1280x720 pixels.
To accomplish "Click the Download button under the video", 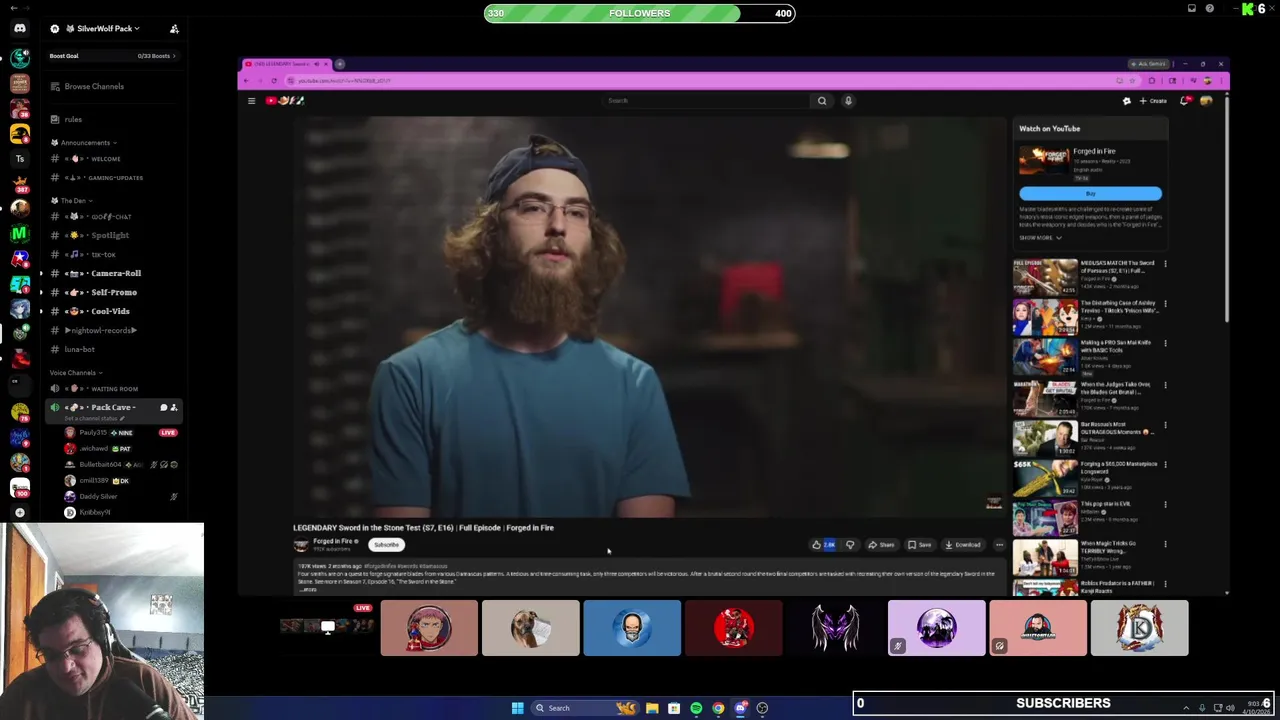I will click(x=962, y=545).
